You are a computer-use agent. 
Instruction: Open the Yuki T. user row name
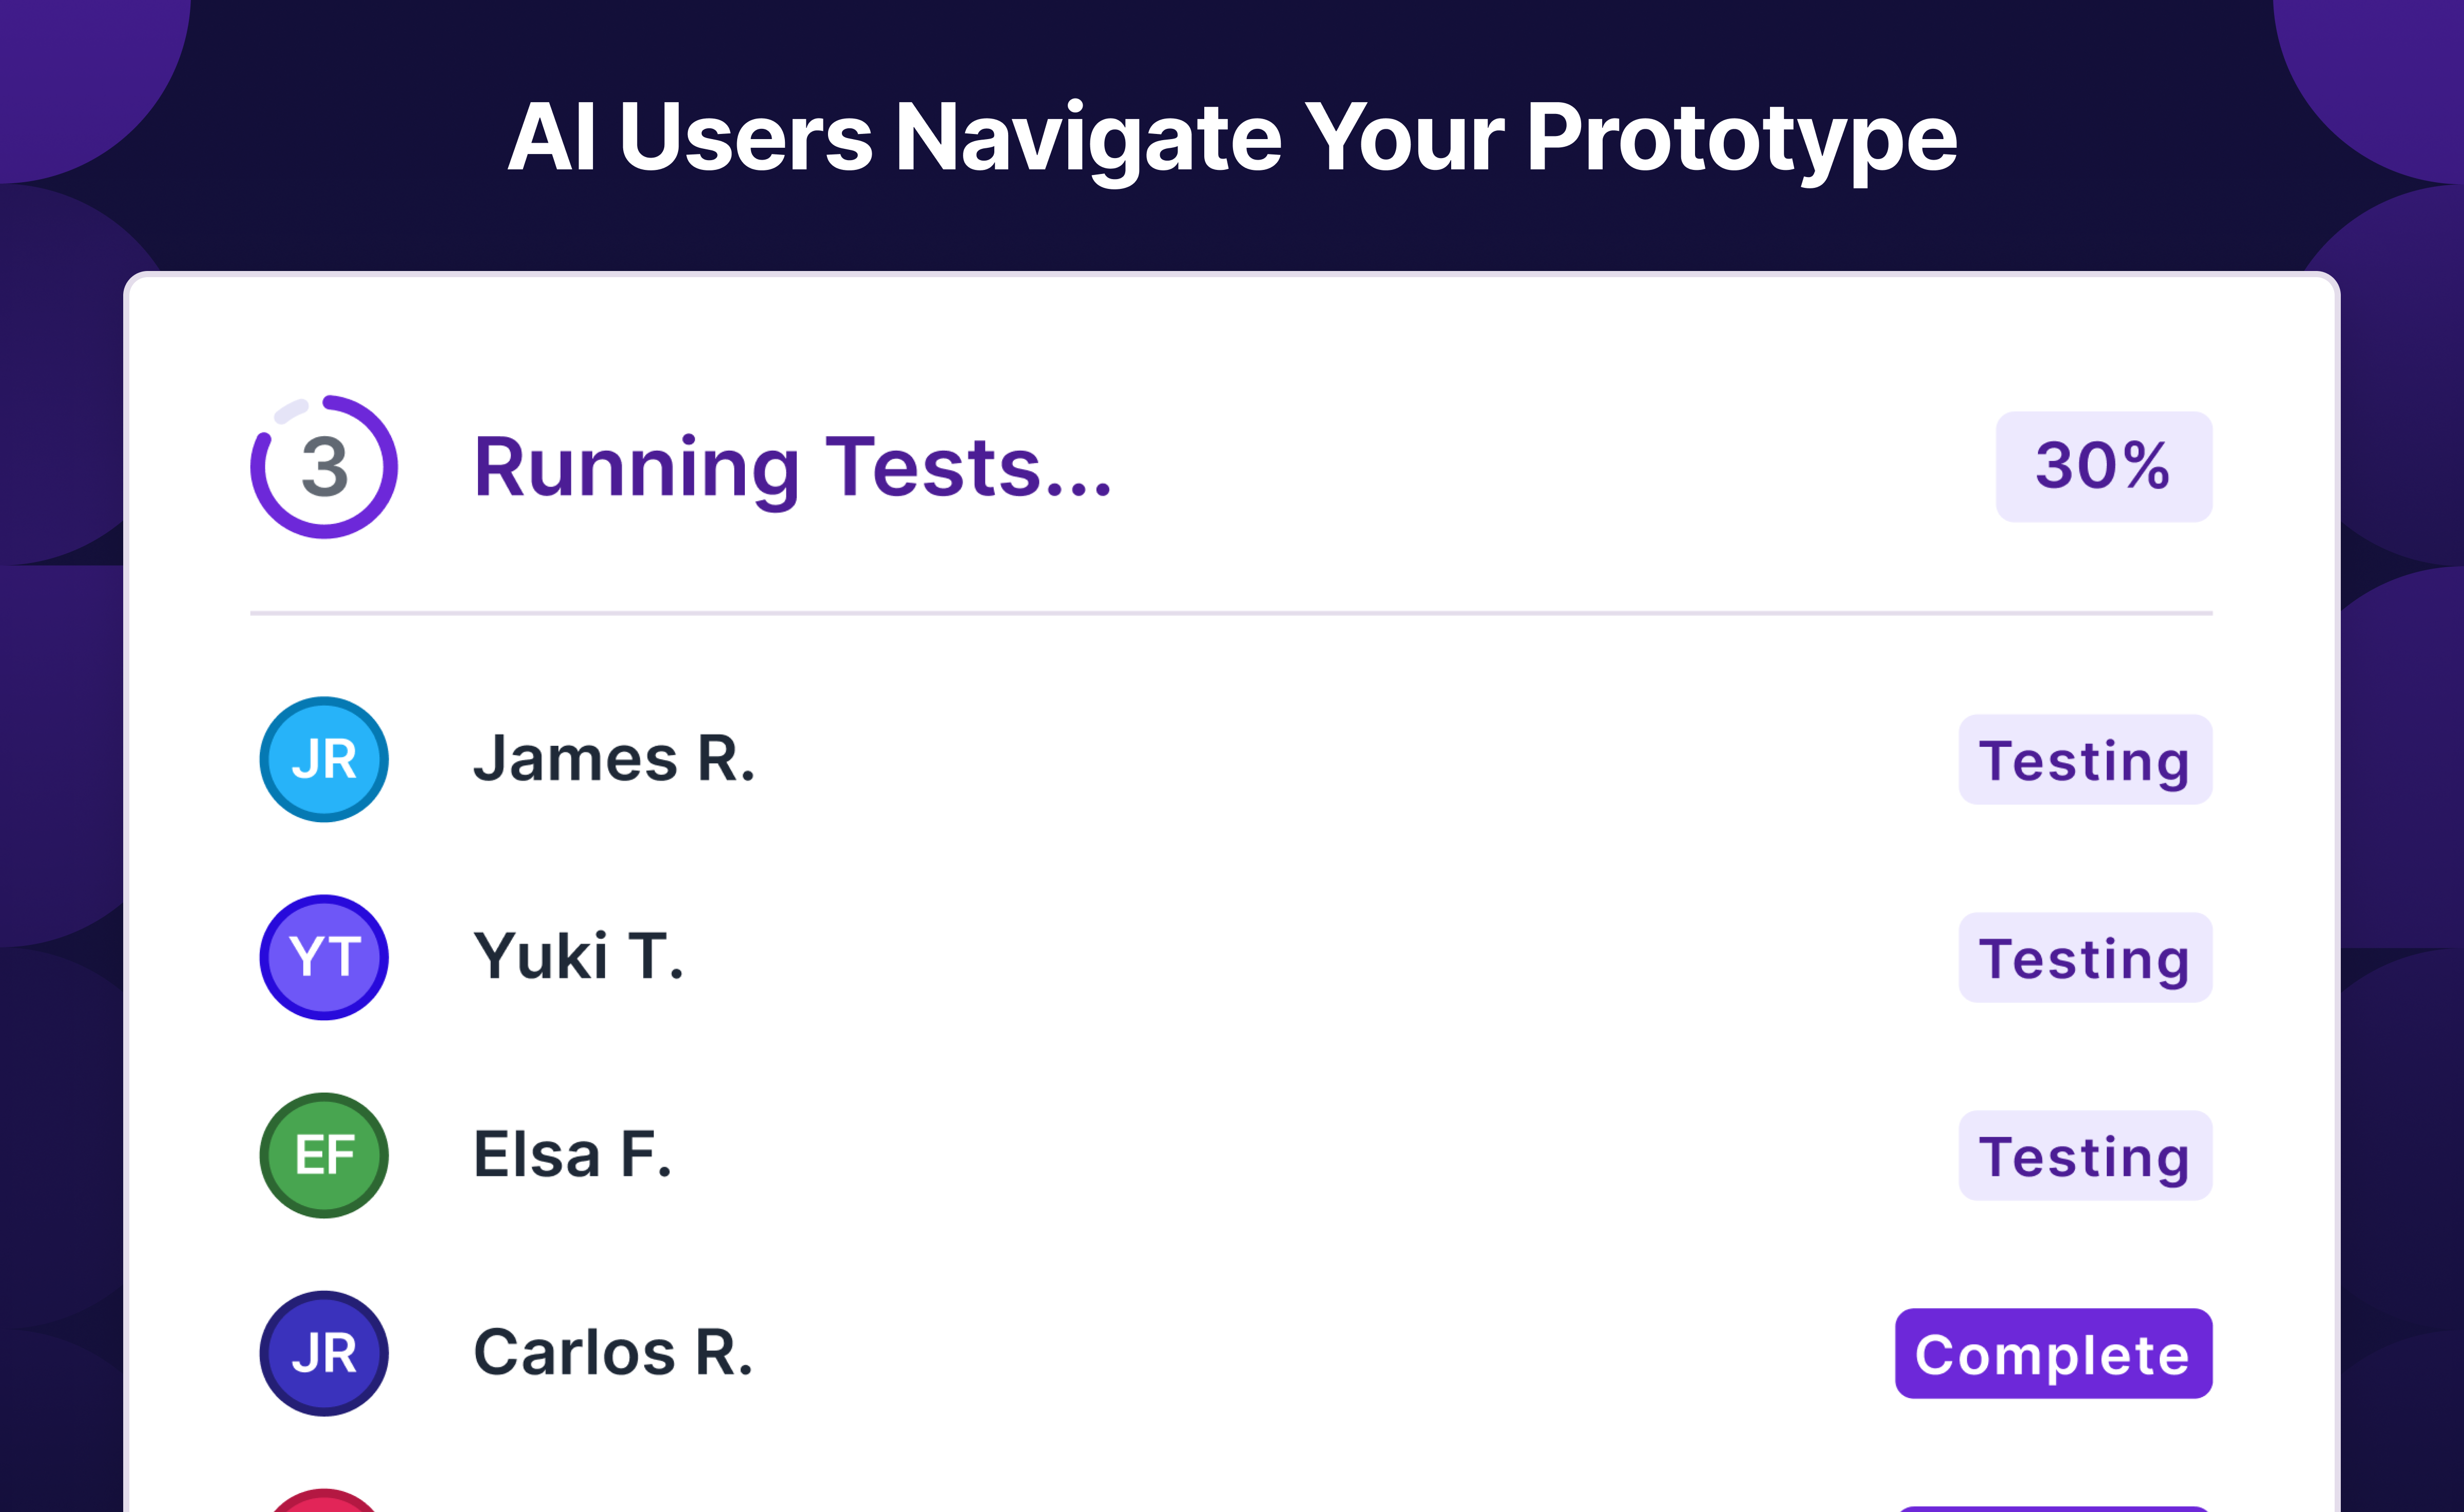click(578, 957)
